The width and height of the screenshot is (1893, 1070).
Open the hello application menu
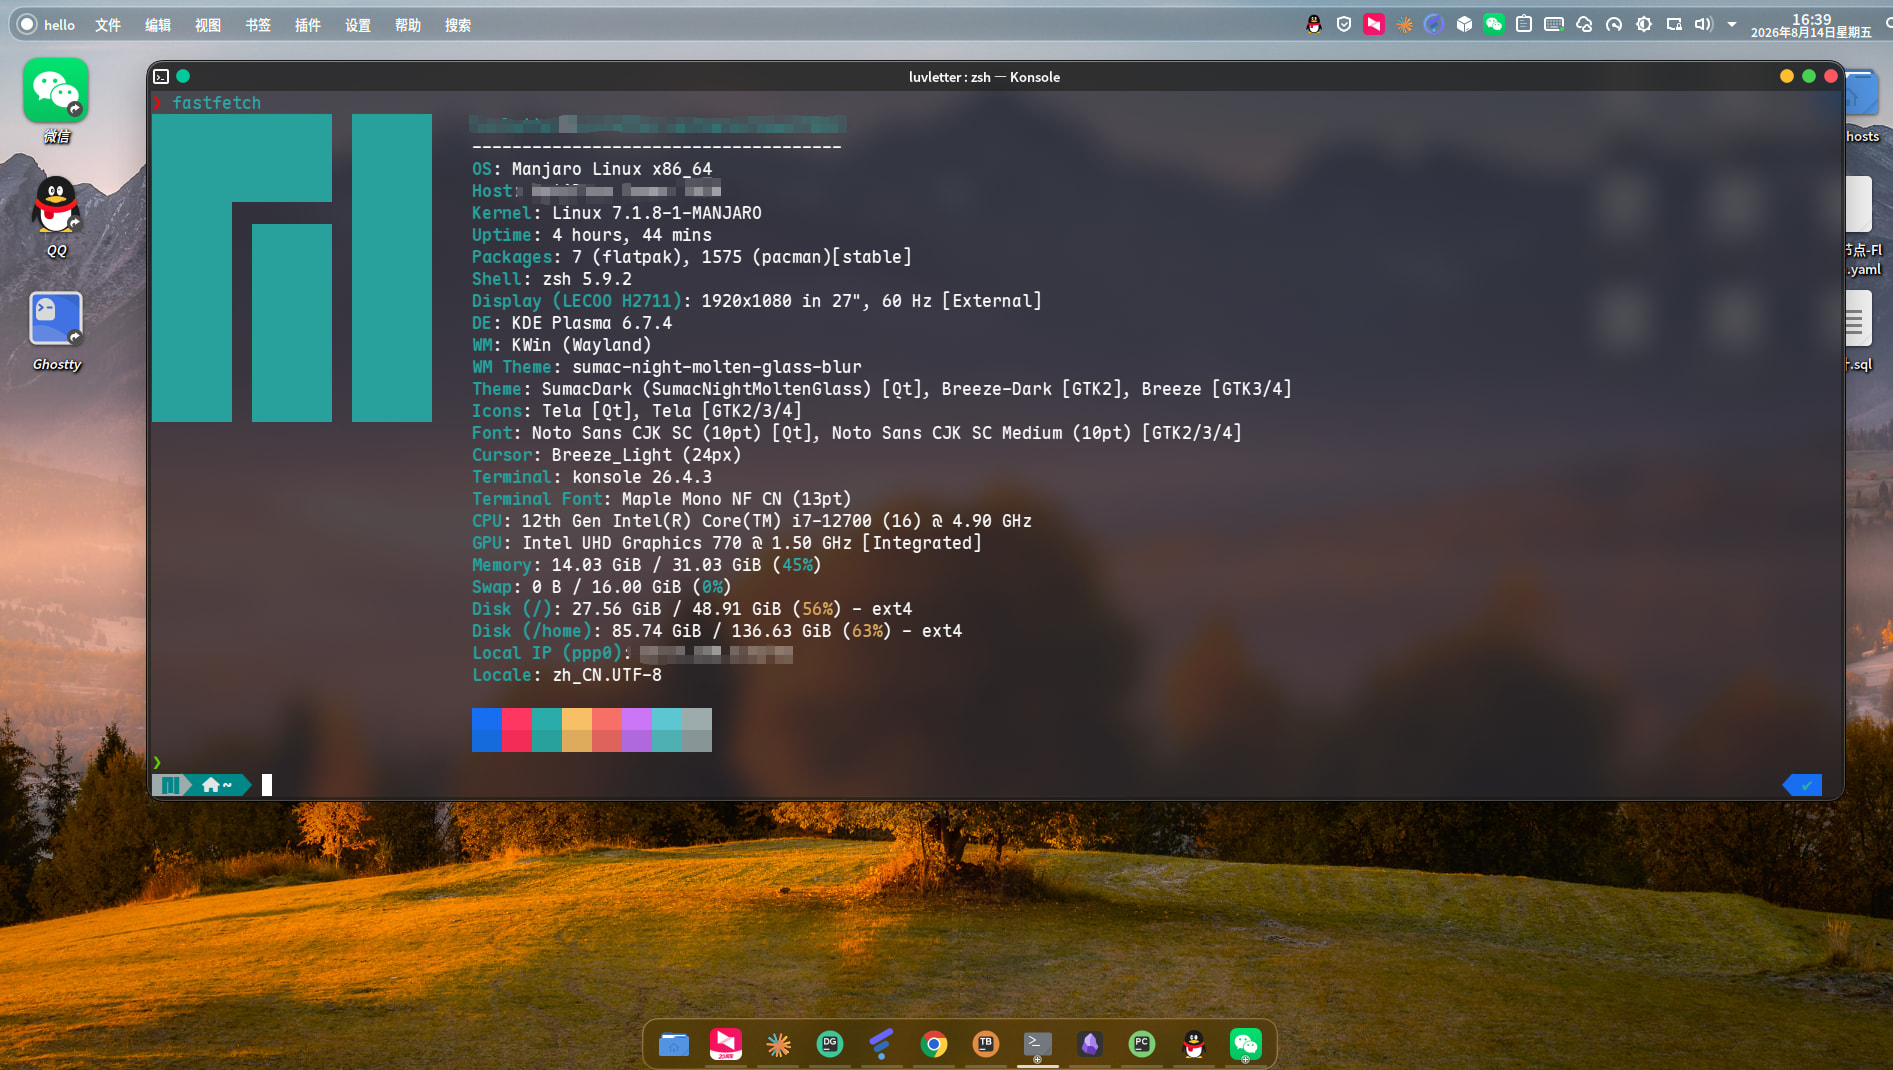pos(47,25)
